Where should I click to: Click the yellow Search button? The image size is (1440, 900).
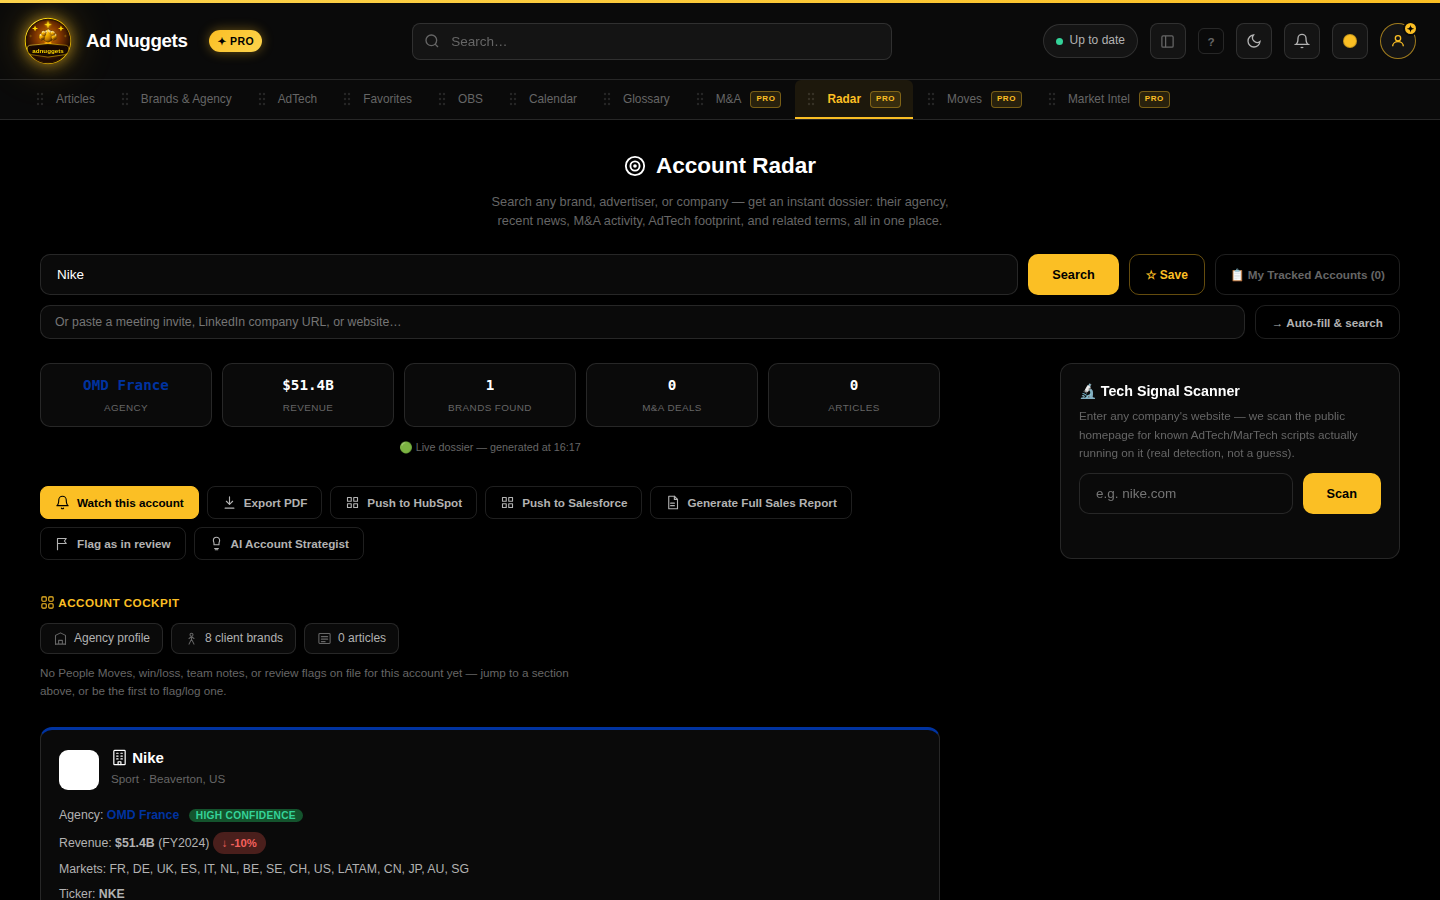point(1073,275)
